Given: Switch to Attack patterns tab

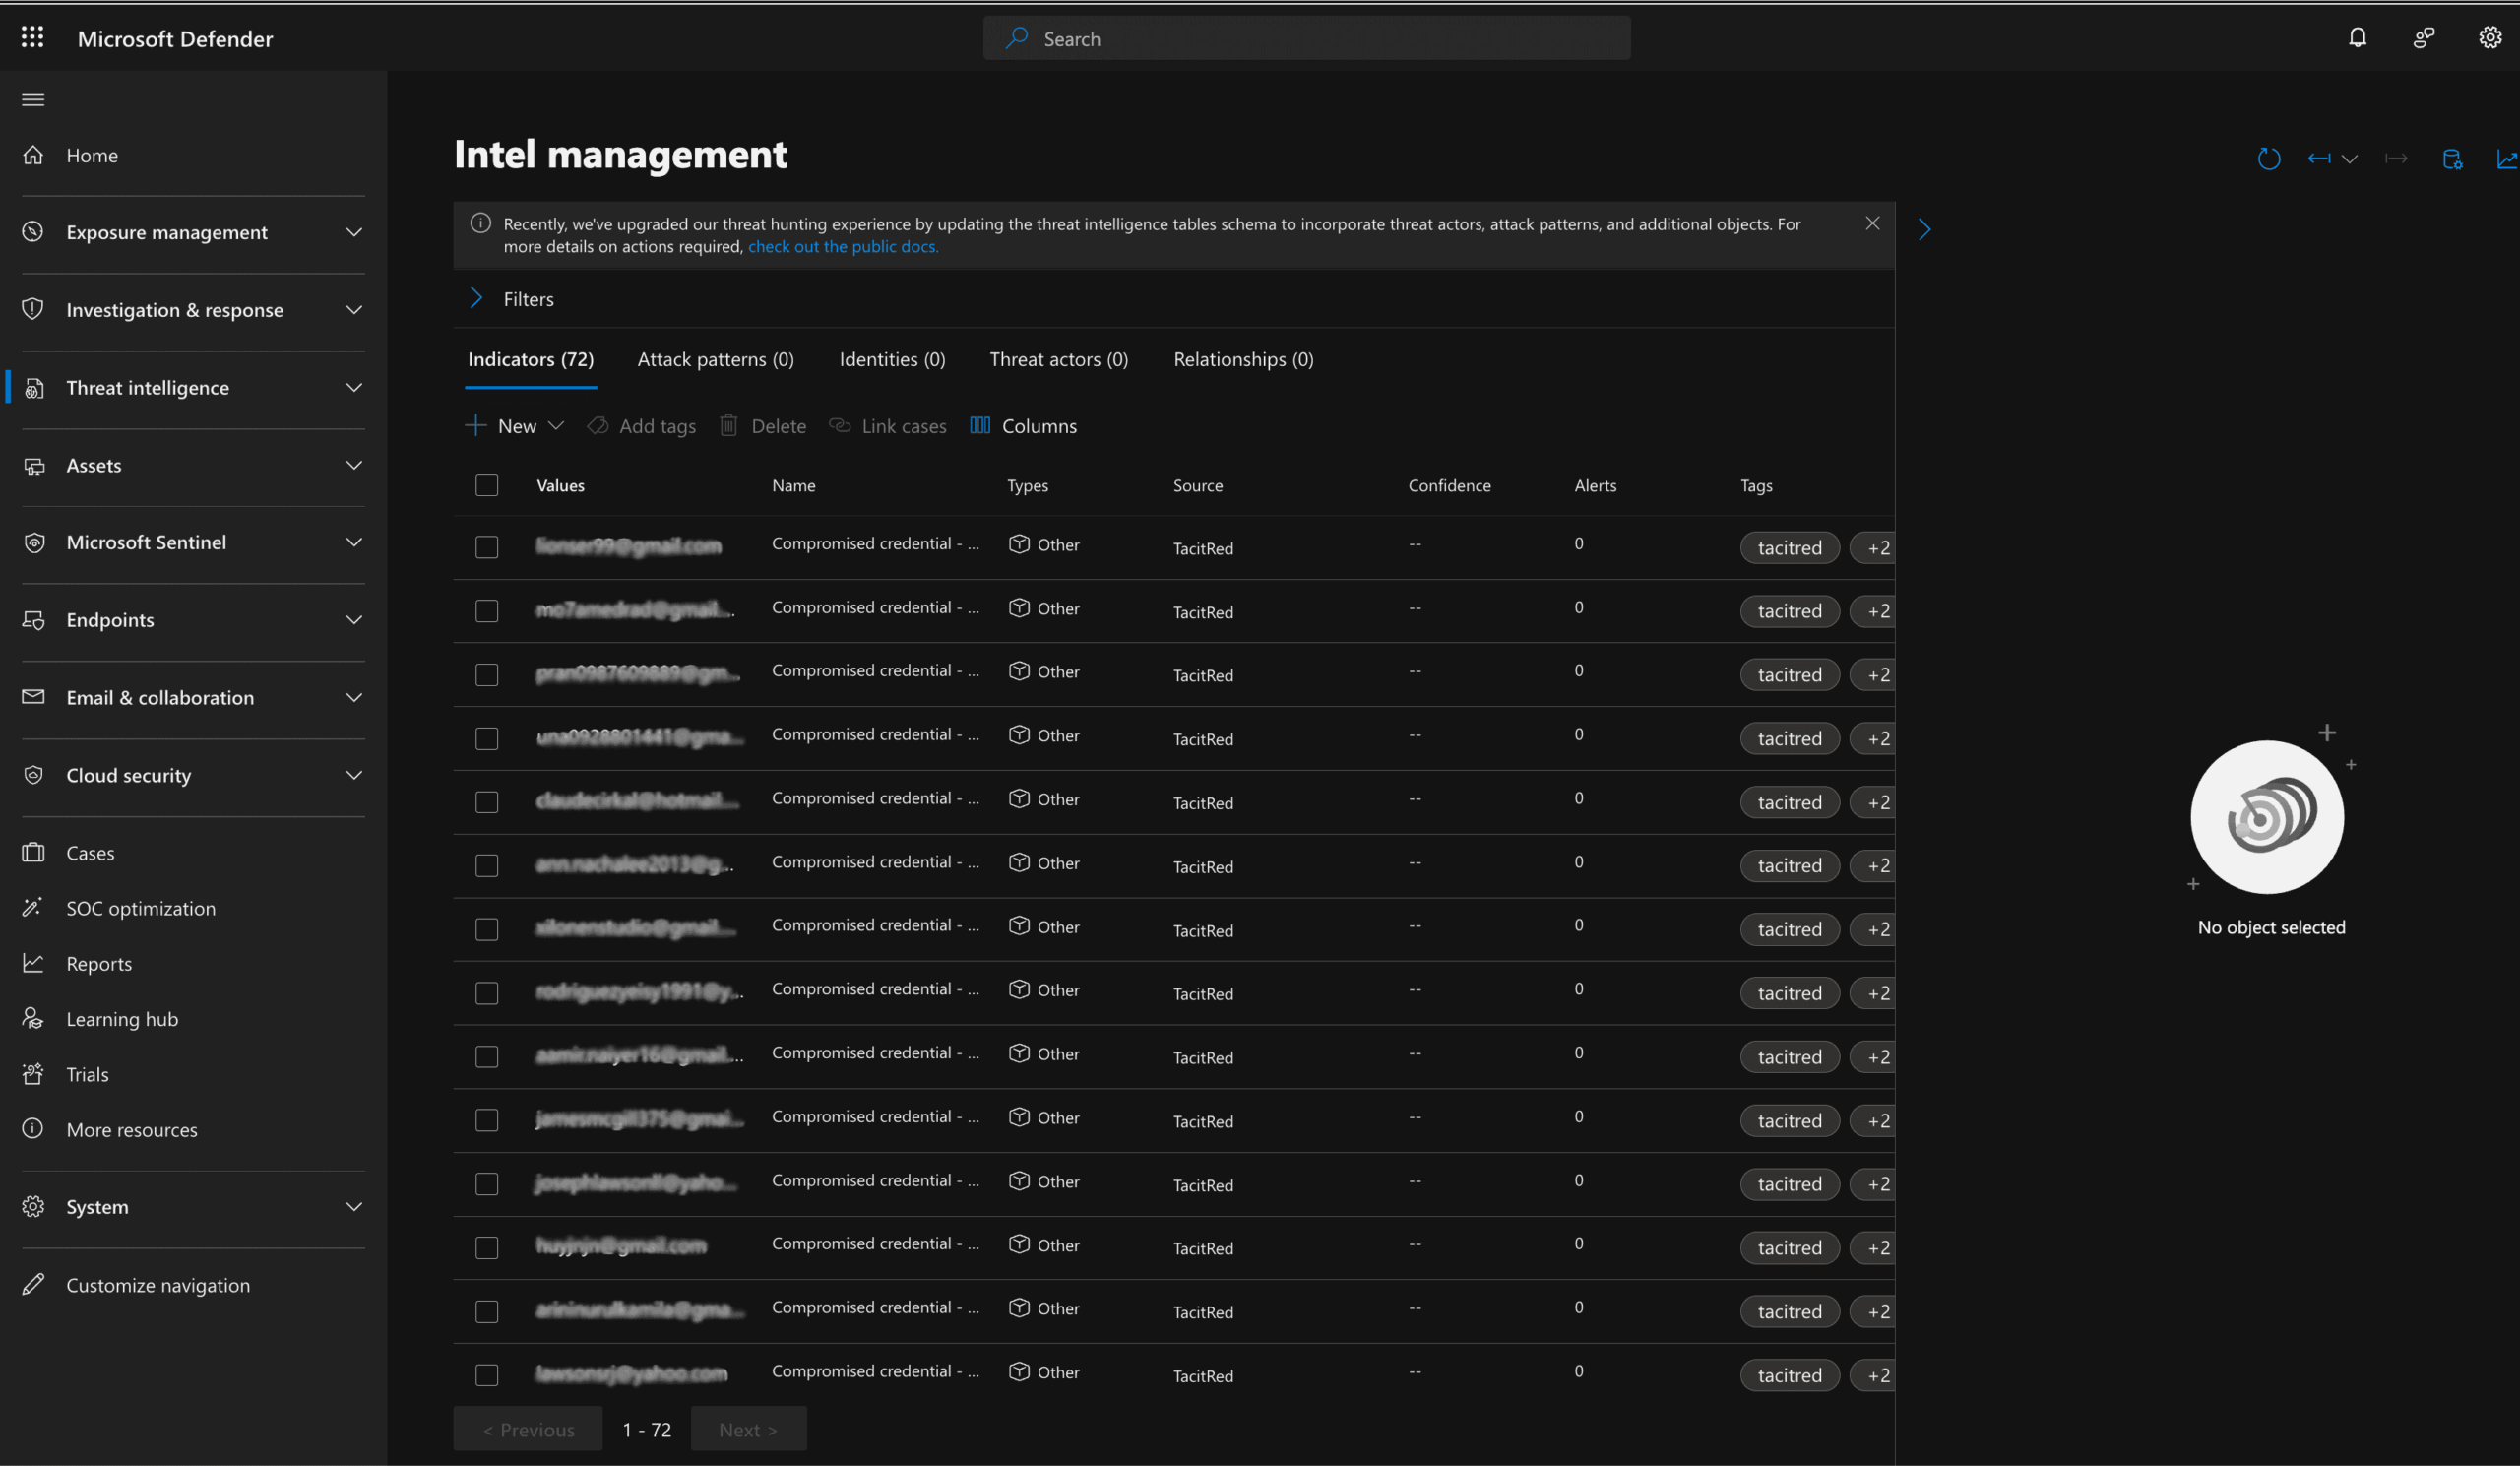Looking at the screenshot, I should [715, 359].
